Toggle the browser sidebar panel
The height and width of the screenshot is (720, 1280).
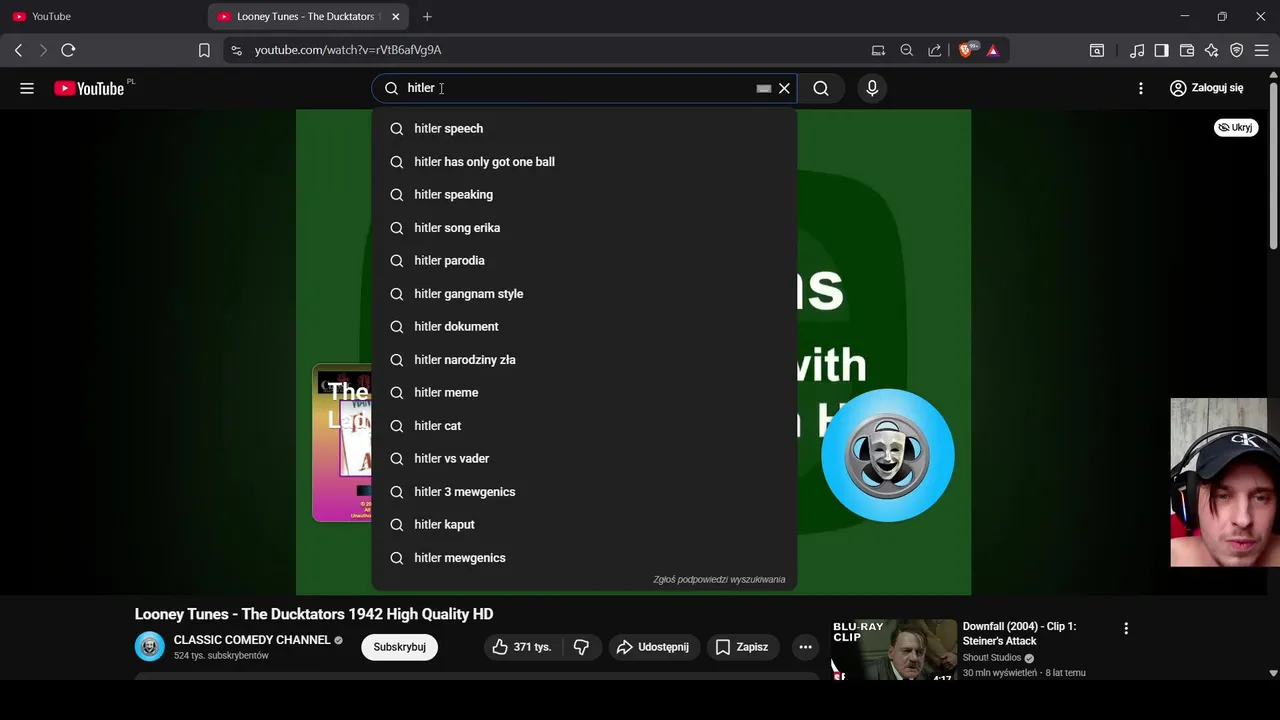(x=1162, y=50)
